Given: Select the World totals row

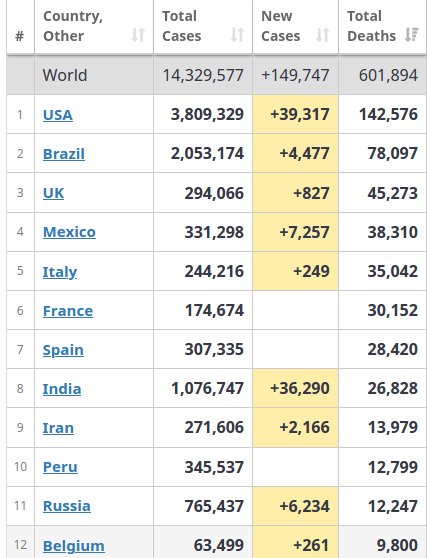Looking at the screenshot, I should pyautogui.click(x=216, y=75).
